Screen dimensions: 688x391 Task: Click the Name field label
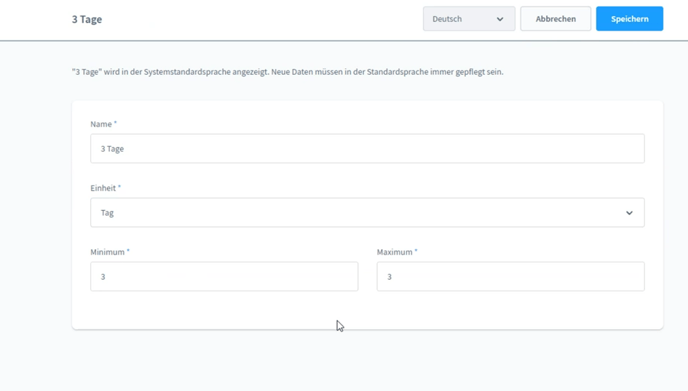point(101,124)
